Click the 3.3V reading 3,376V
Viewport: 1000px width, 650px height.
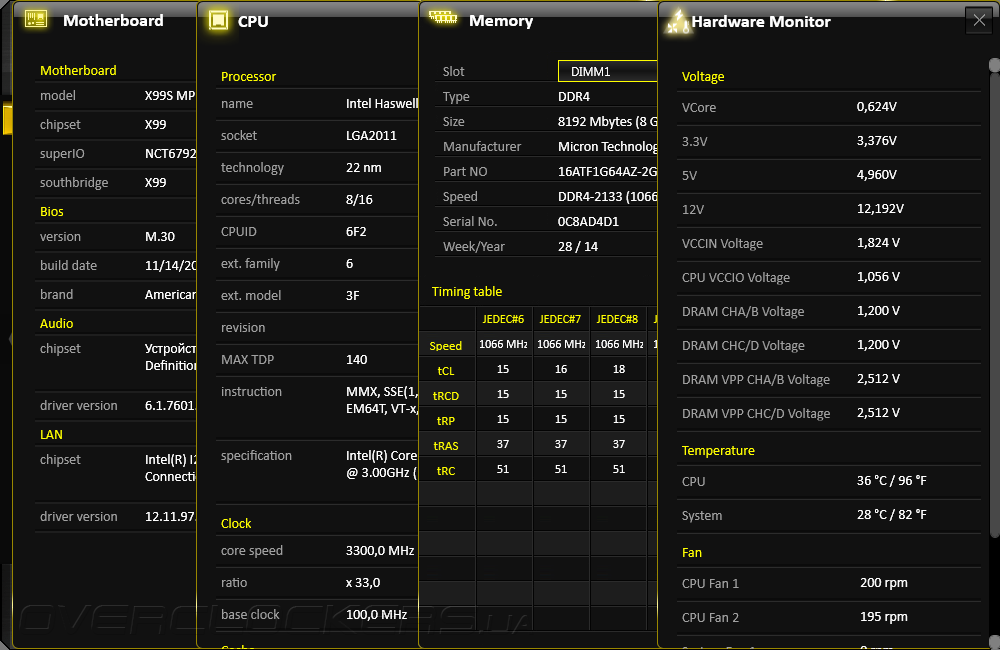[876, 140]
